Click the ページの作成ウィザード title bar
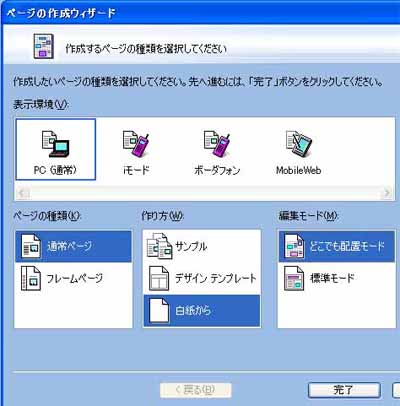Screen dimensions: 400x406 pyautogui.click(x=200, y=13)
